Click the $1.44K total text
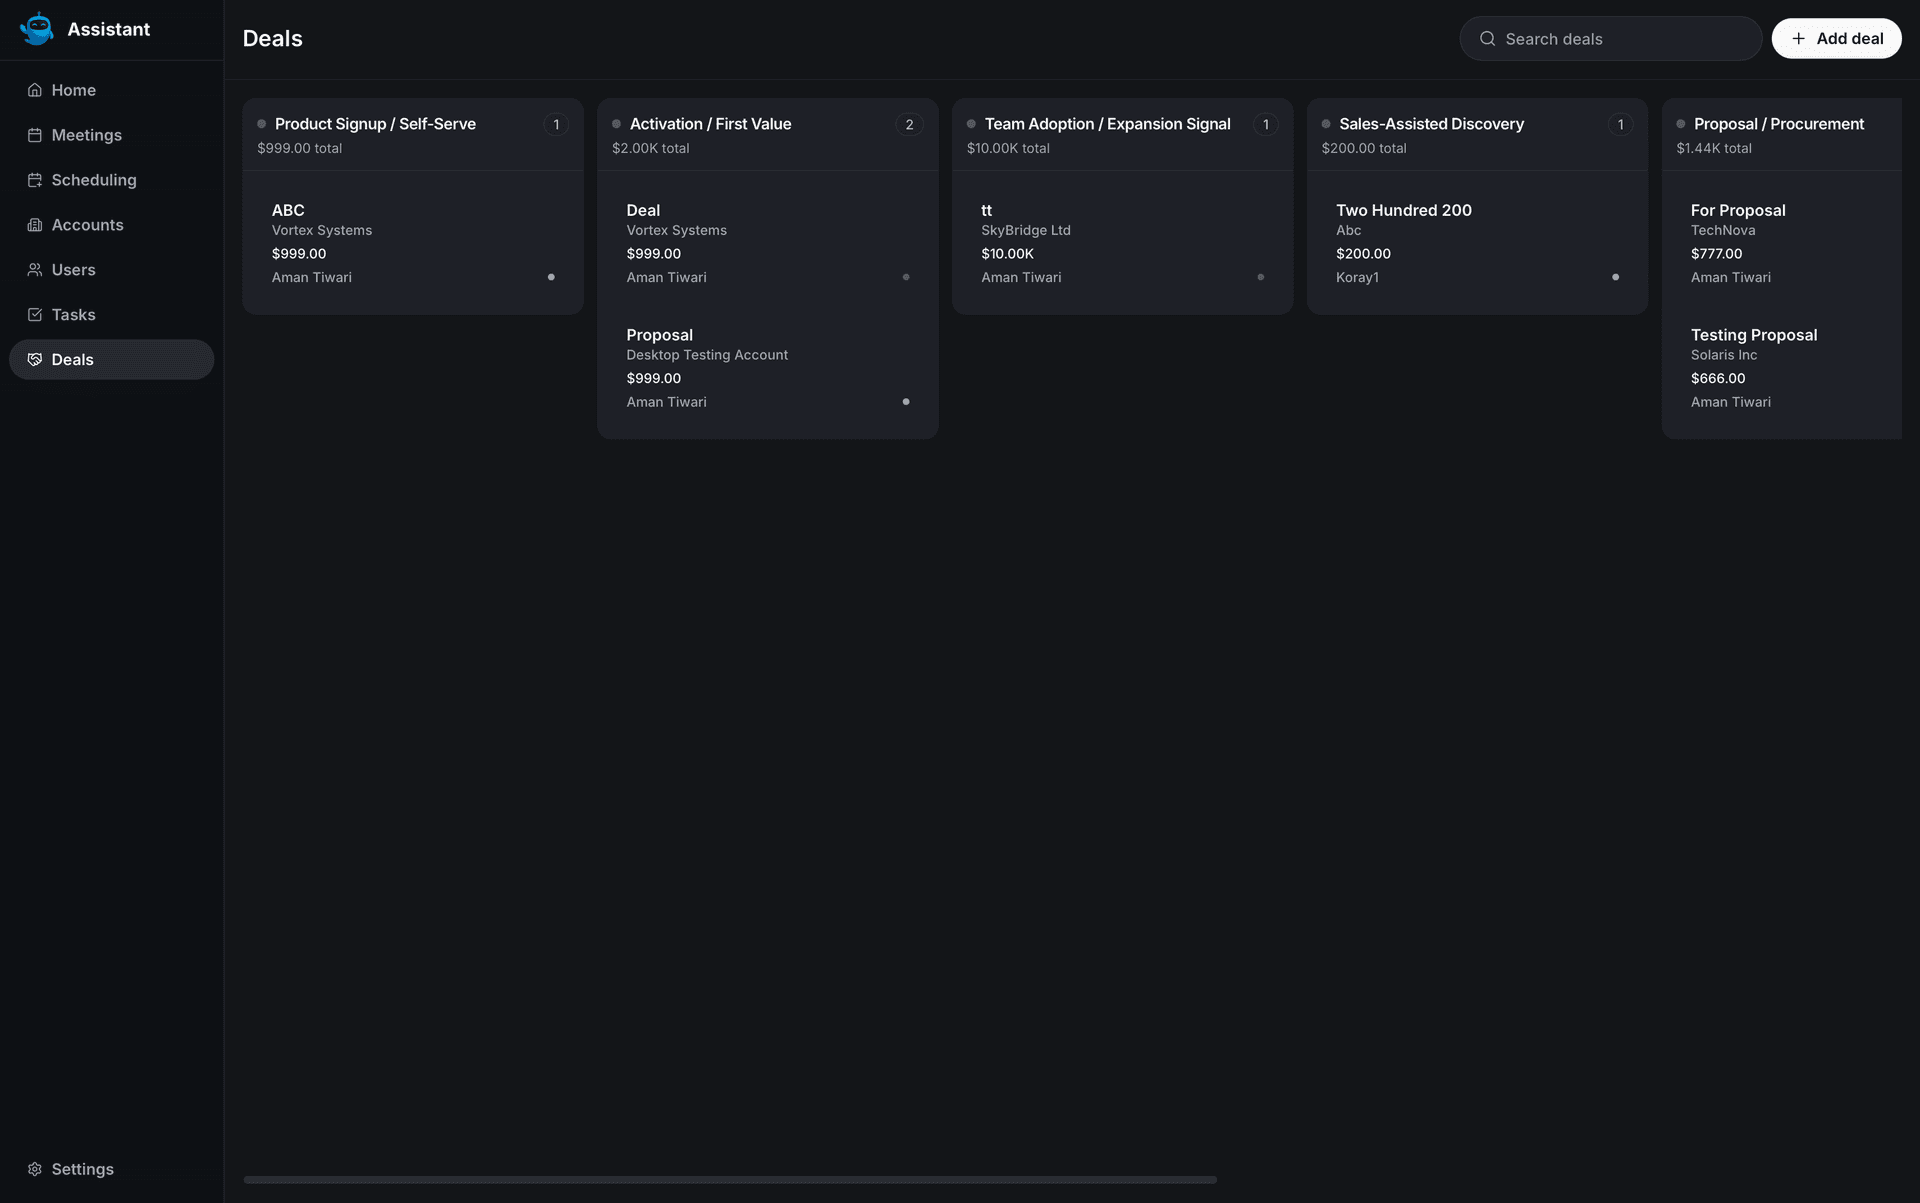Viewport: 1920px width, 1203px height. coord(1714,148)
